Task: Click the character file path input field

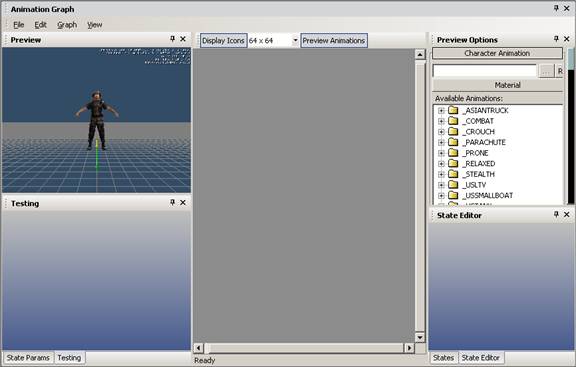Action: 485,71
